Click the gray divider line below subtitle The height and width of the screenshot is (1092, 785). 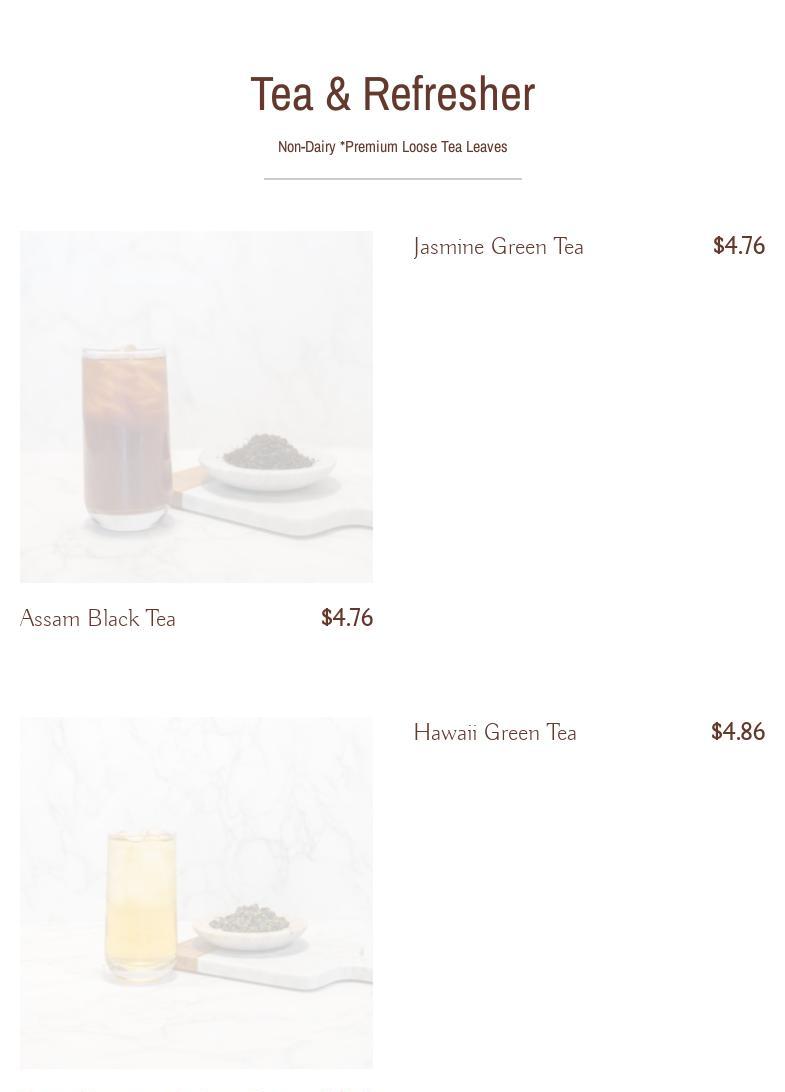tap(393, 179)
